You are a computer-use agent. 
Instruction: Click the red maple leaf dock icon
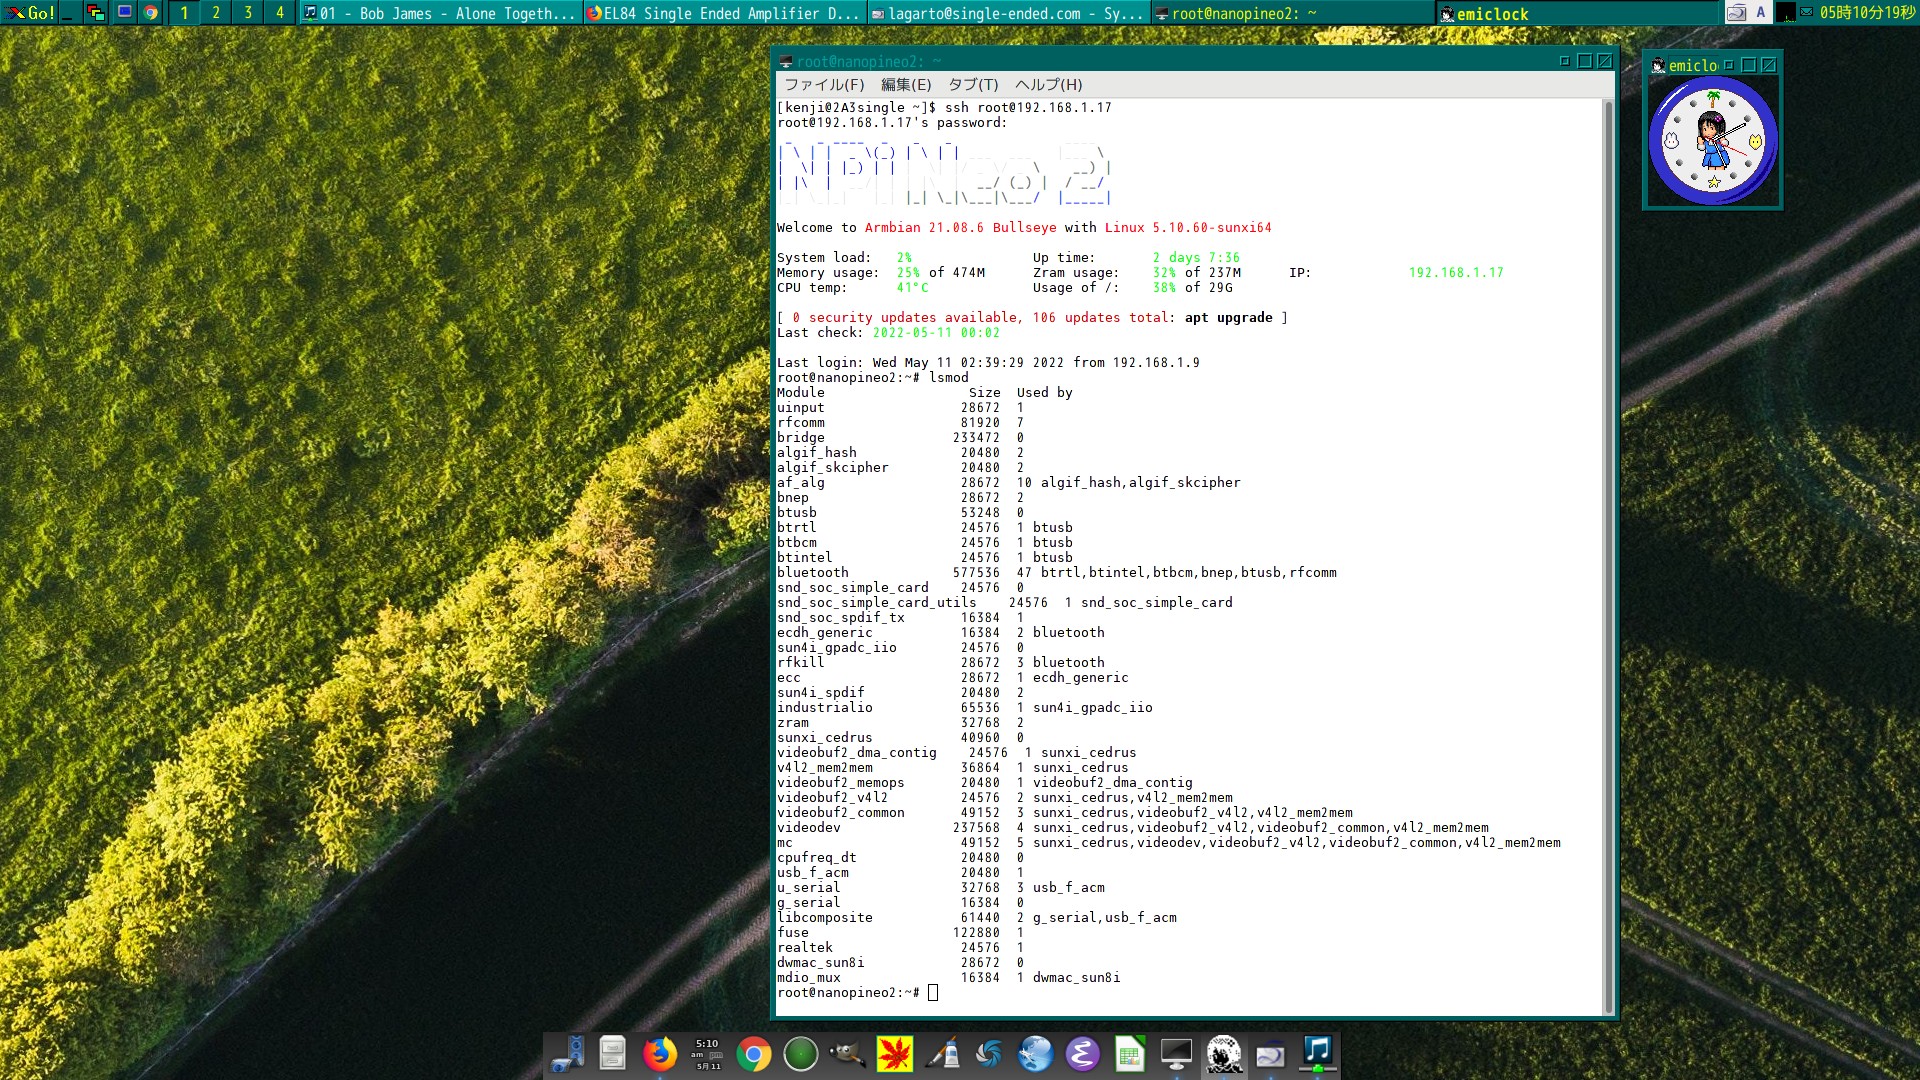pyautogui.click(x=895, y=1054)
